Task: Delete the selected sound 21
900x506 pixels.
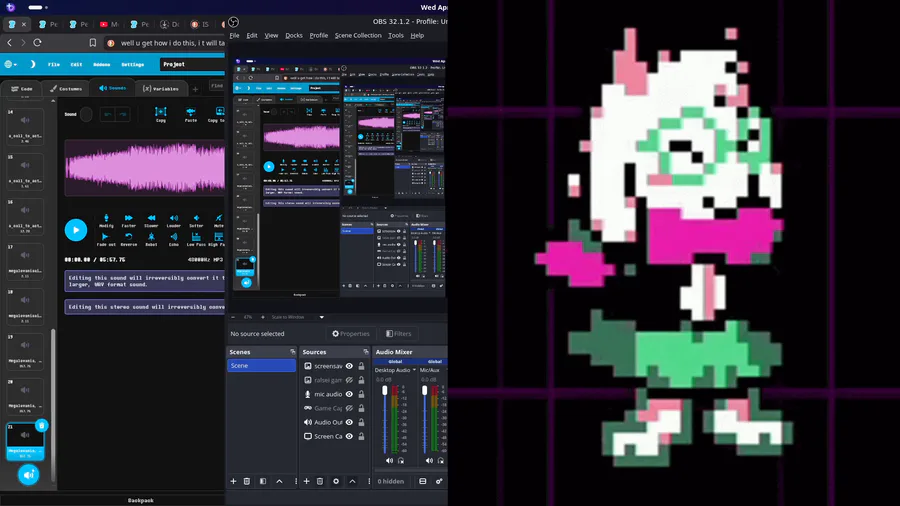Action: click(41, 426)
